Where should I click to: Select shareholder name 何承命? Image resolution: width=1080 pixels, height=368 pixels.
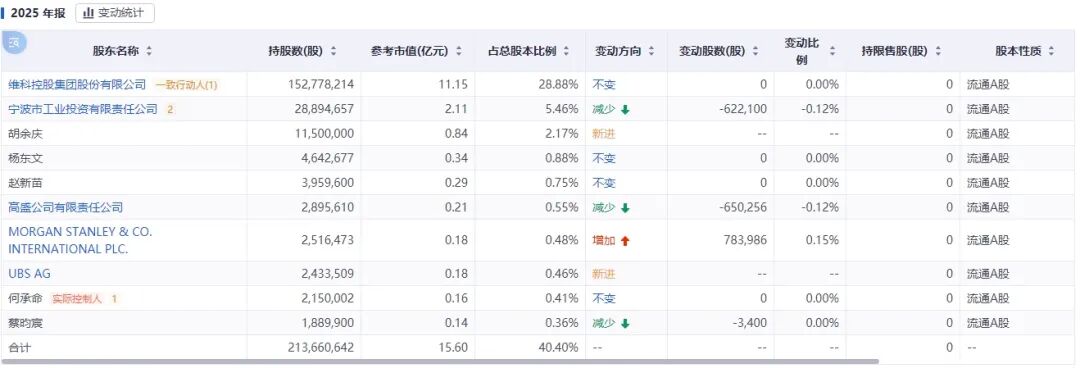point(25,298)
